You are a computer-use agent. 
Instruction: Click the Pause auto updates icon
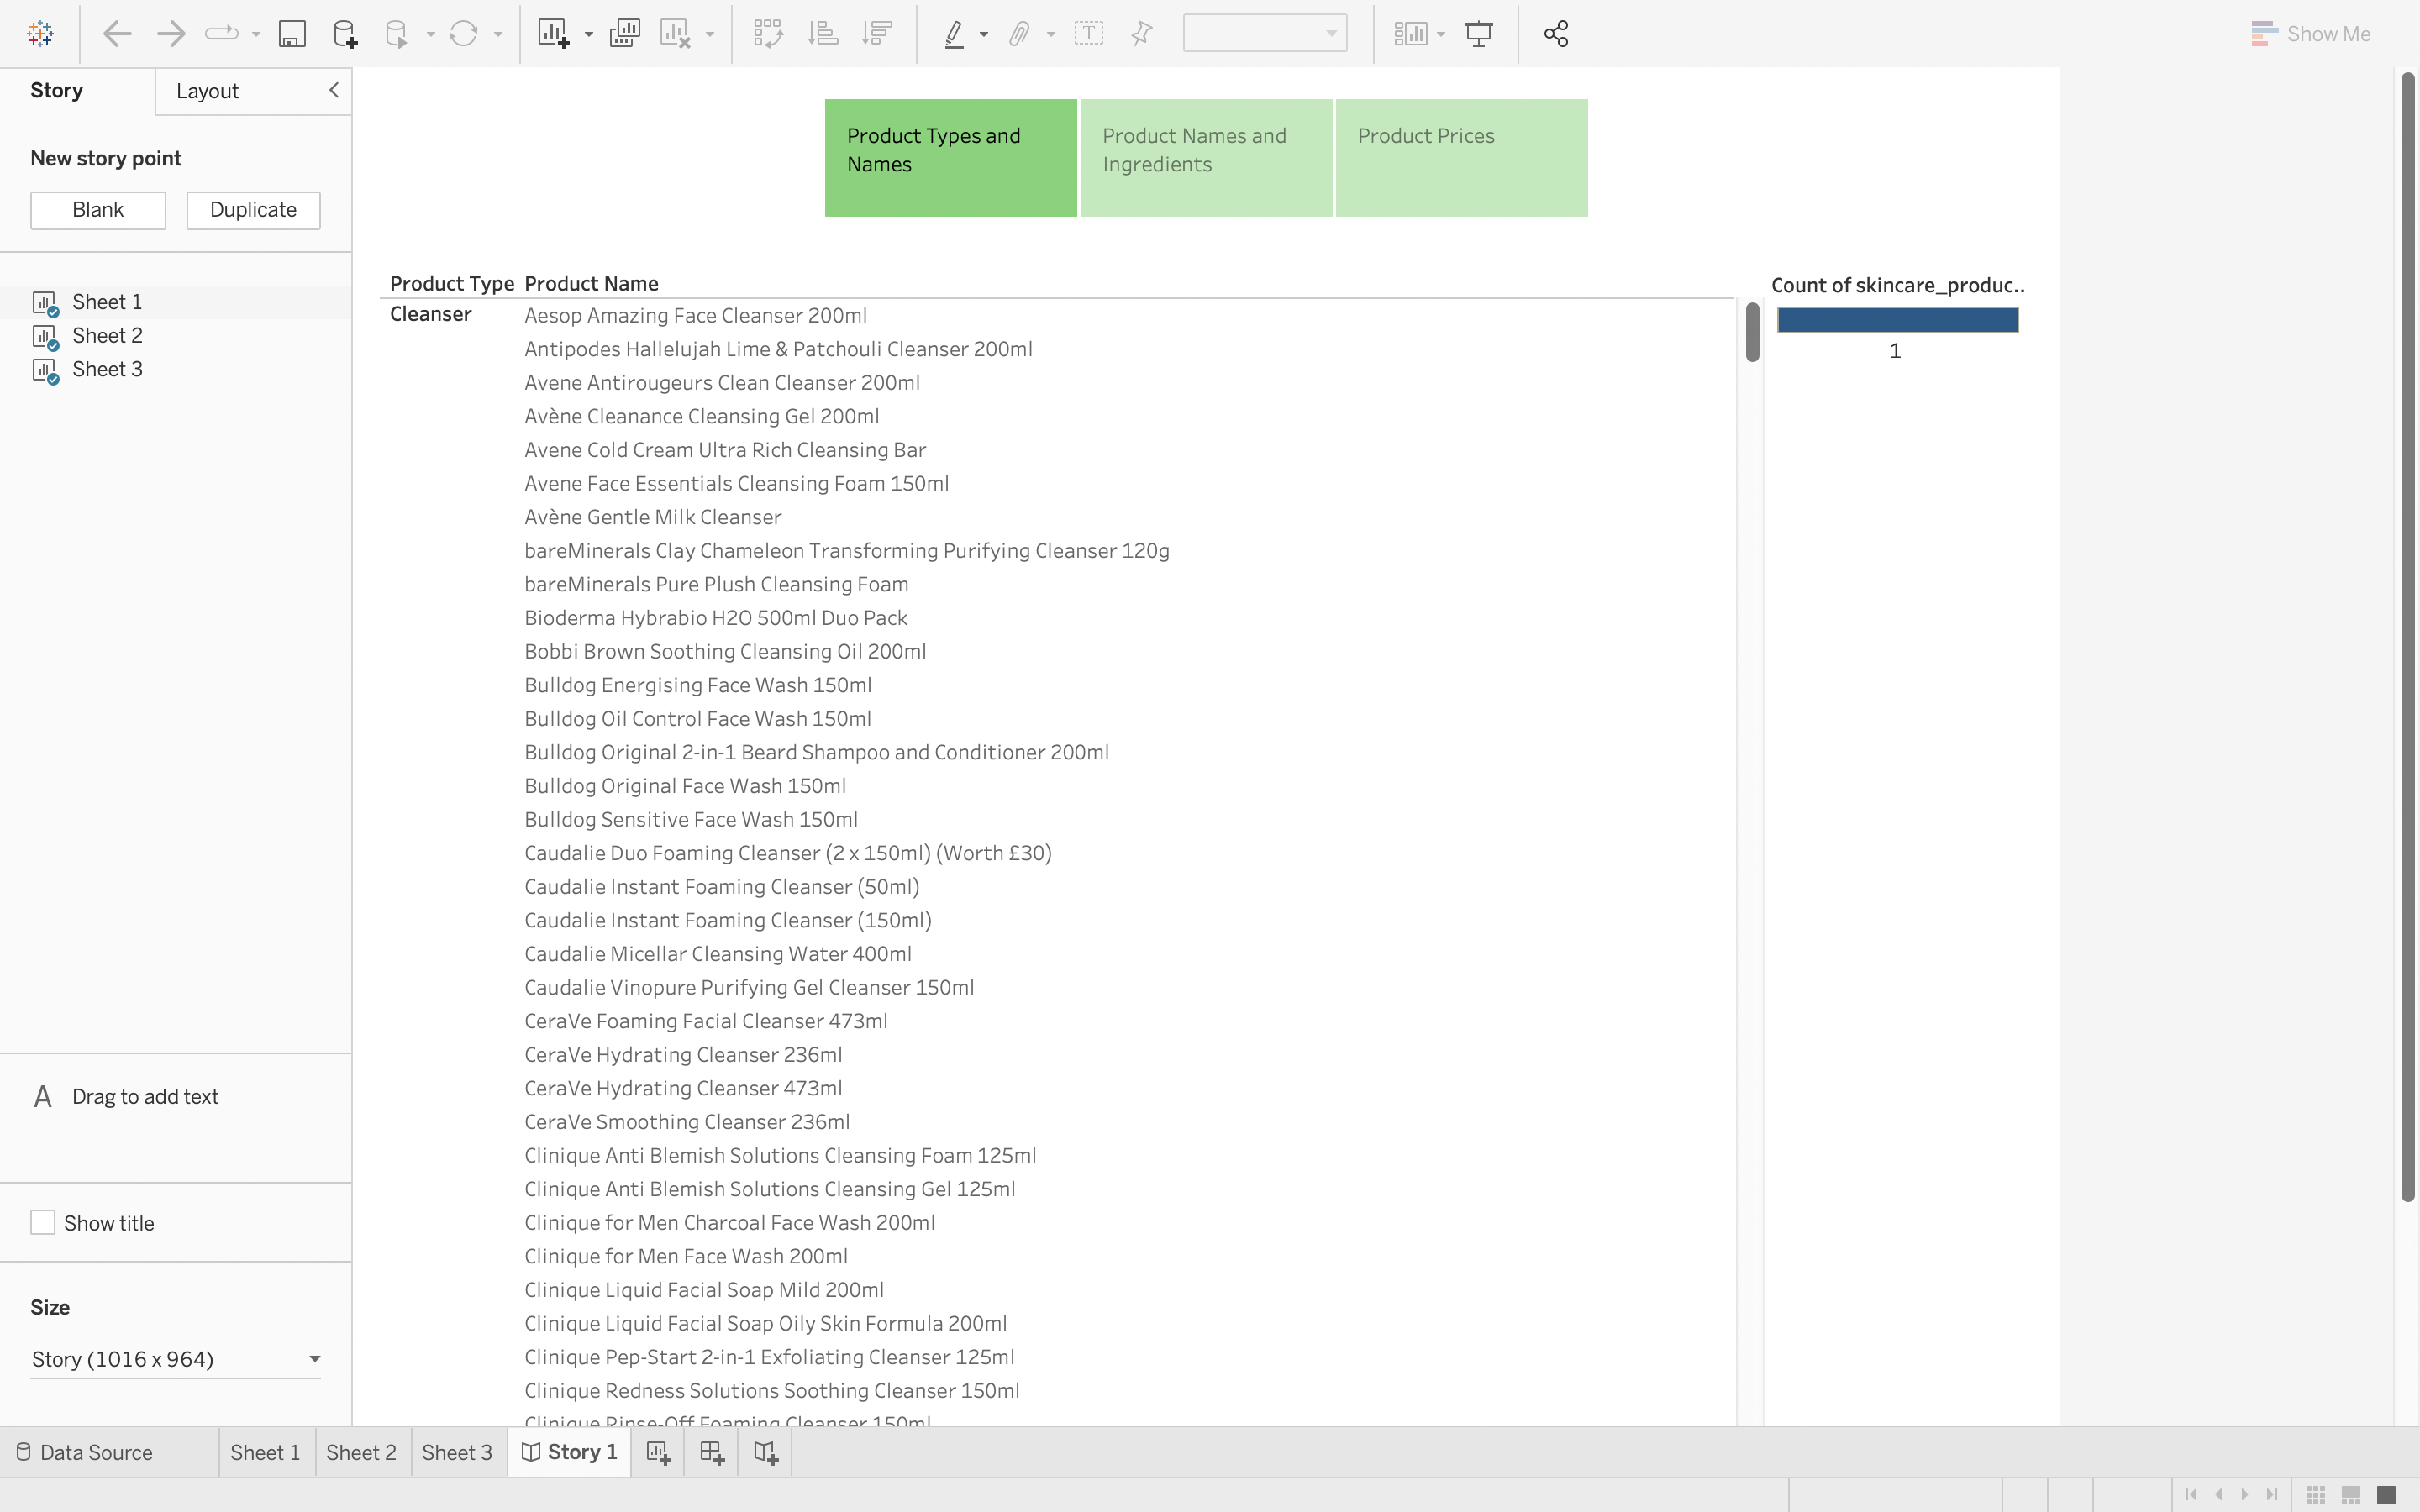tap(397, 34)
